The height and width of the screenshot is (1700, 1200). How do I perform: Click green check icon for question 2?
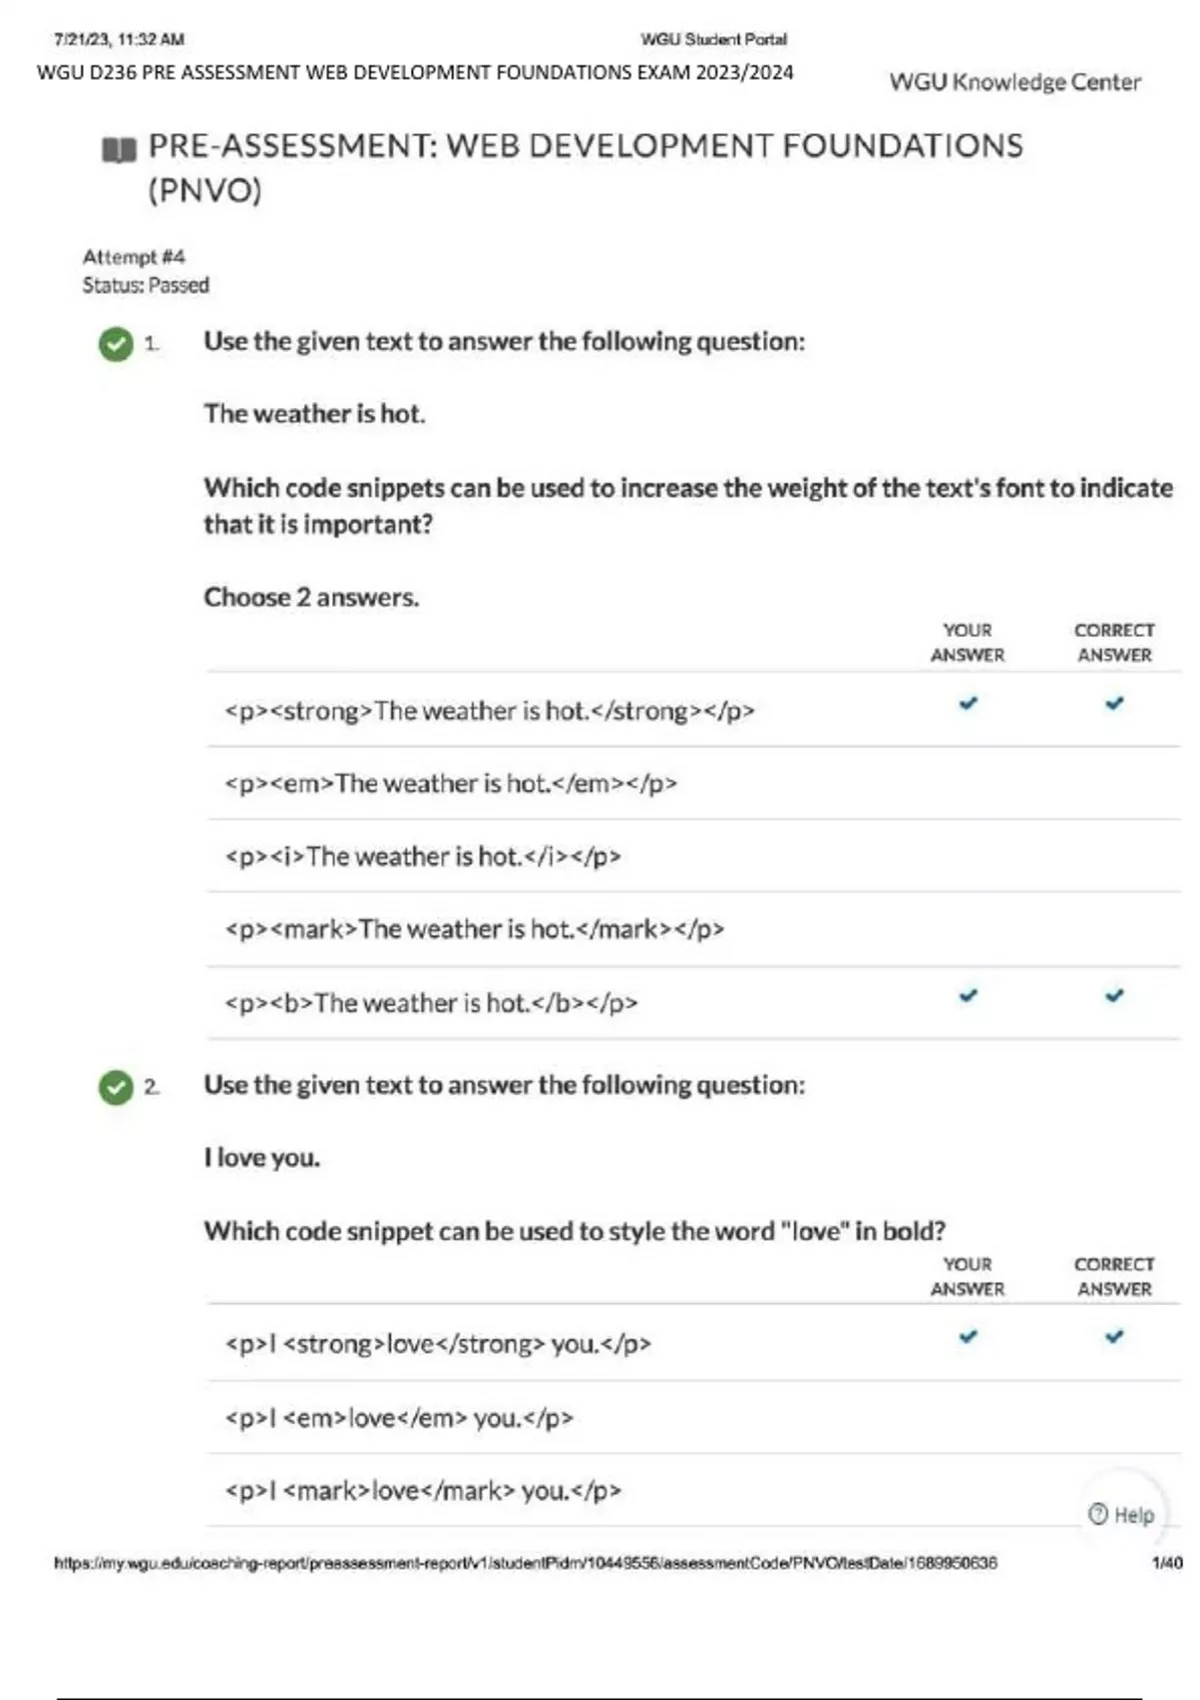click(x=116, y=1087)
